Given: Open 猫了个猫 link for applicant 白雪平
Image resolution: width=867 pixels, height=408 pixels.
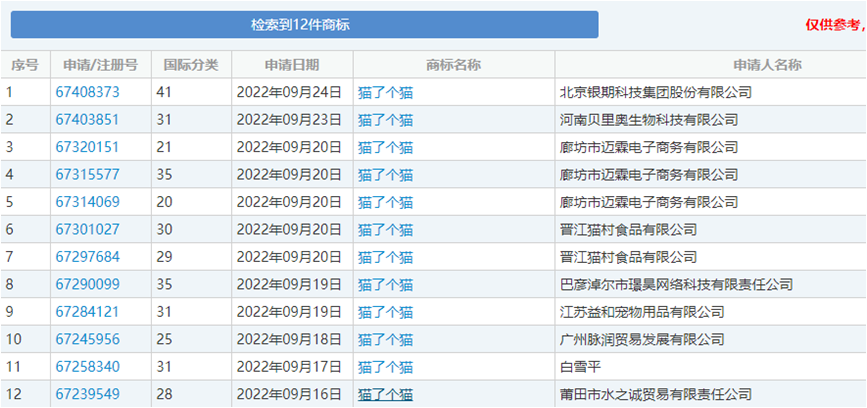Looking at the screenshot, I should click(385, 367).
